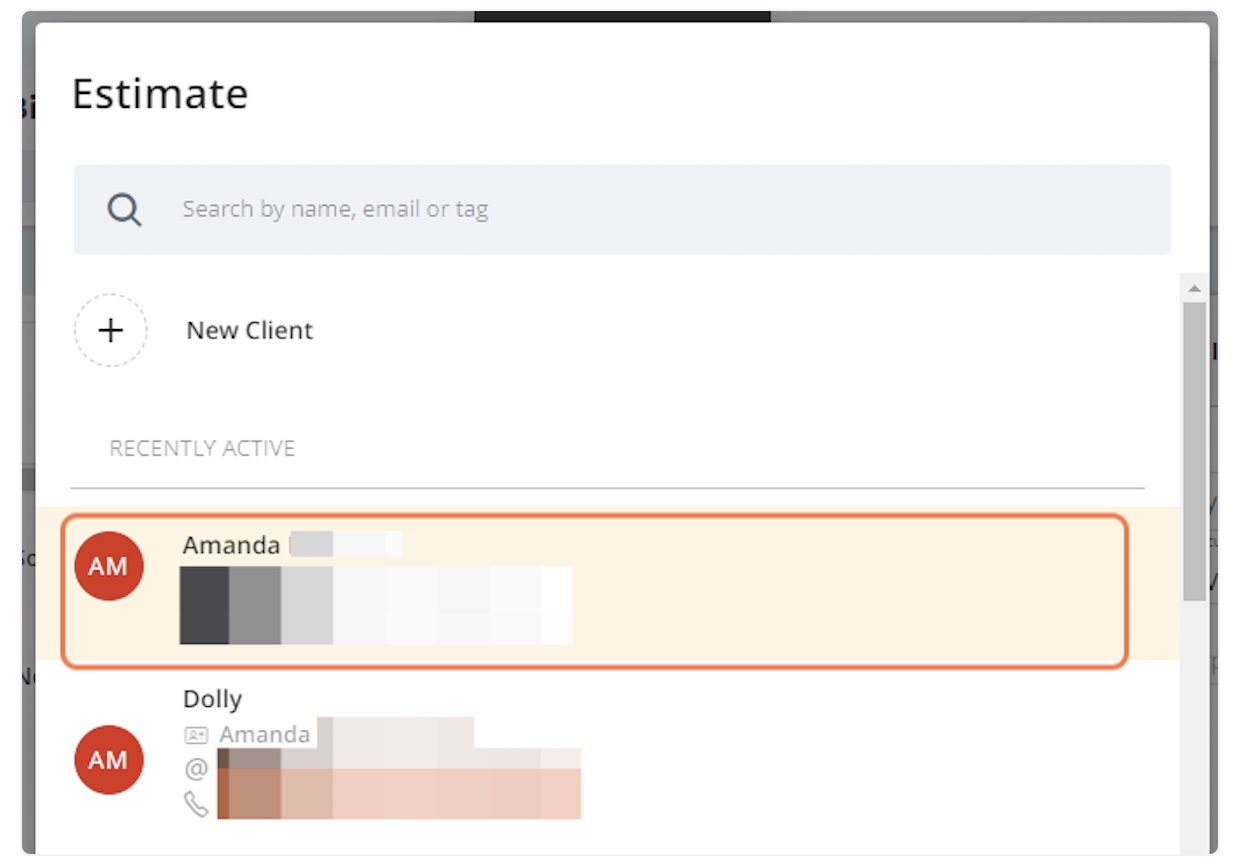1254x866 pixels.
Task: Click the @ email icon under Dolly
Action: point(196,769)
